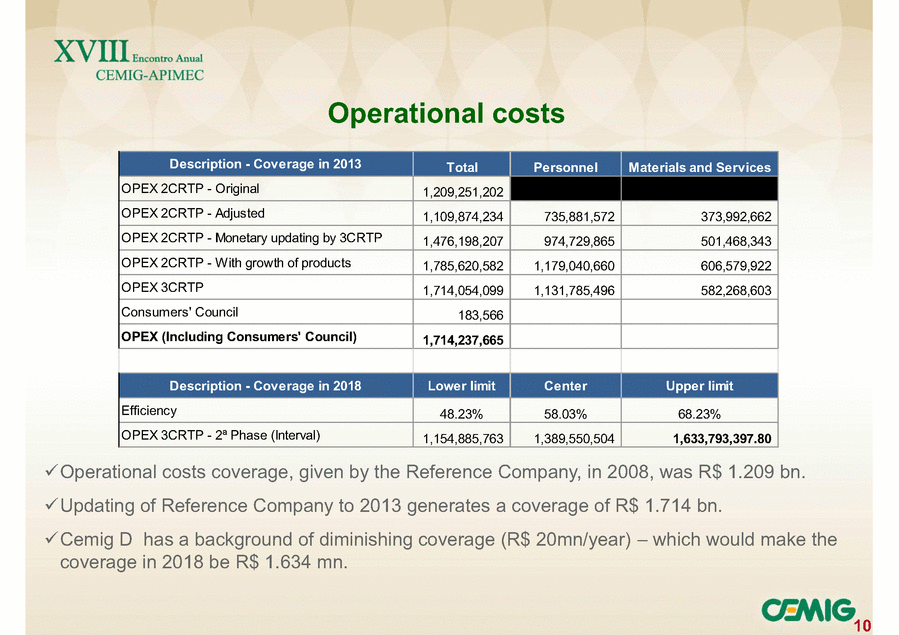The height and width of the screenshot is (635, 899).
Task: Select the OPEX 2CRTP - Original row label
Action: [x=190, y=188]
